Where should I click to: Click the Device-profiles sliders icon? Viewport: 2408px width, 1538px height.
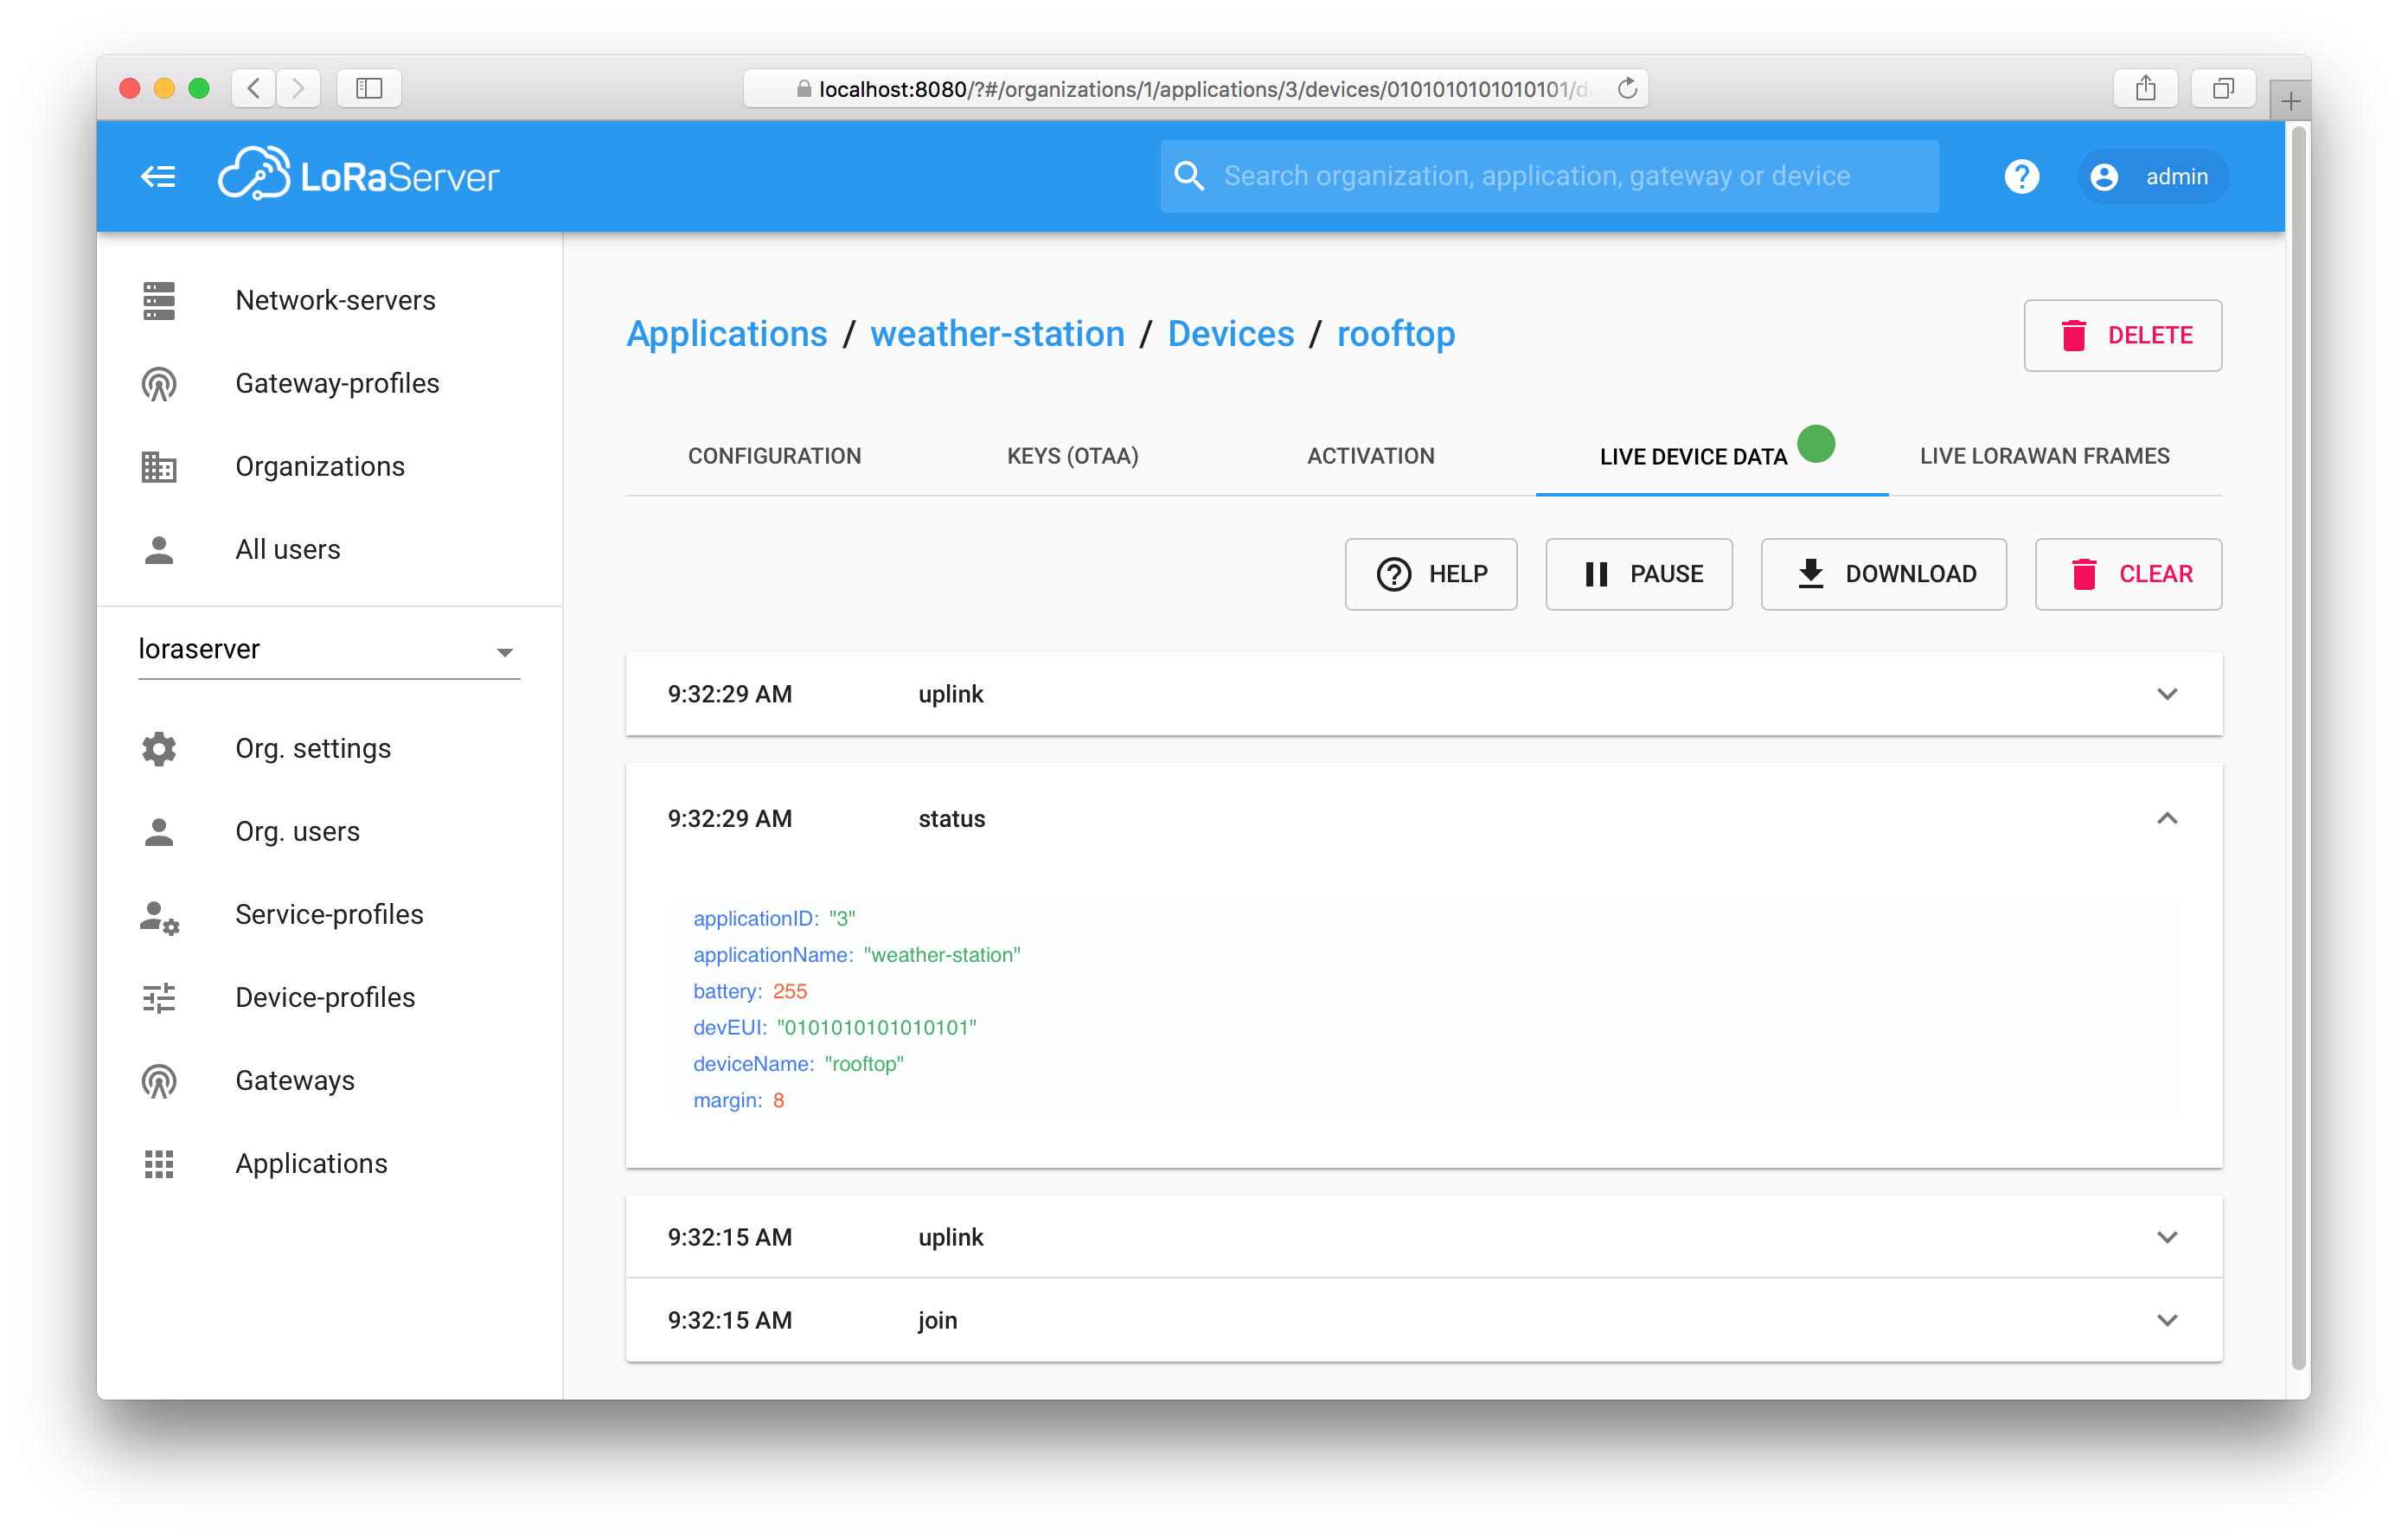coord(159,998)
